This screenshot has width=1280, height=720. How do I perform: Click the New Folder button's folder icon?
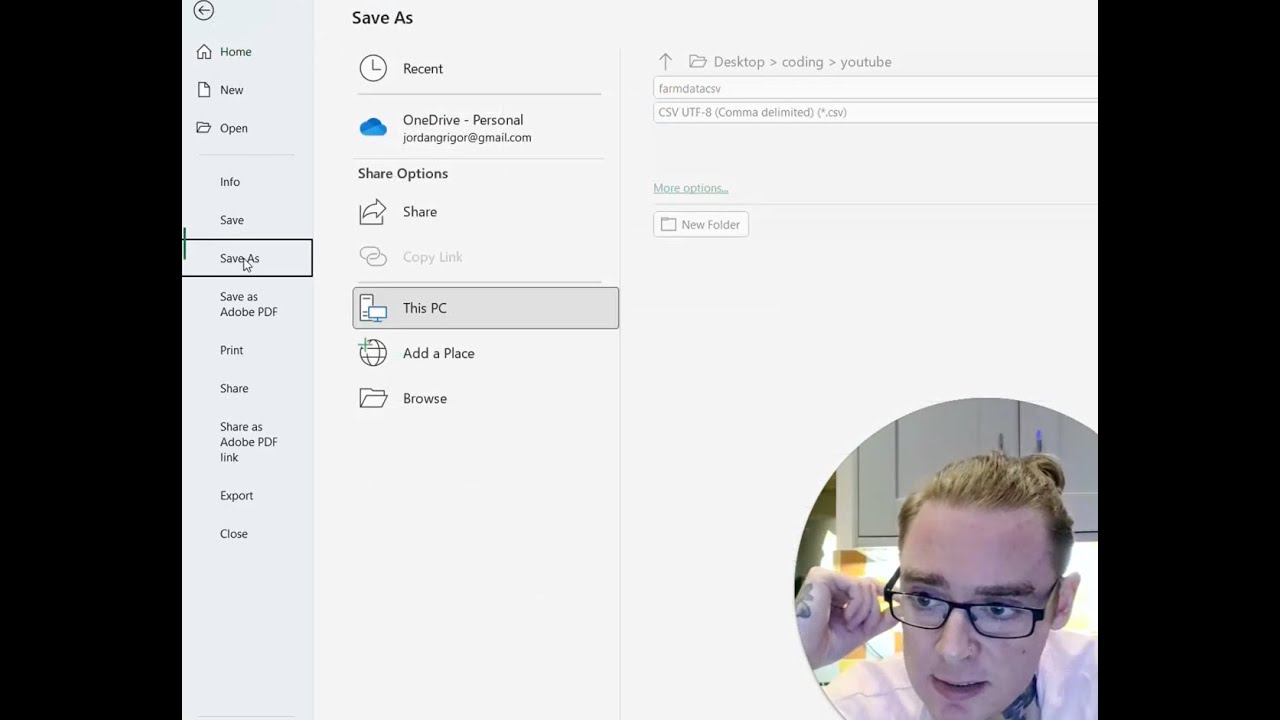click(x=668, y=225)
